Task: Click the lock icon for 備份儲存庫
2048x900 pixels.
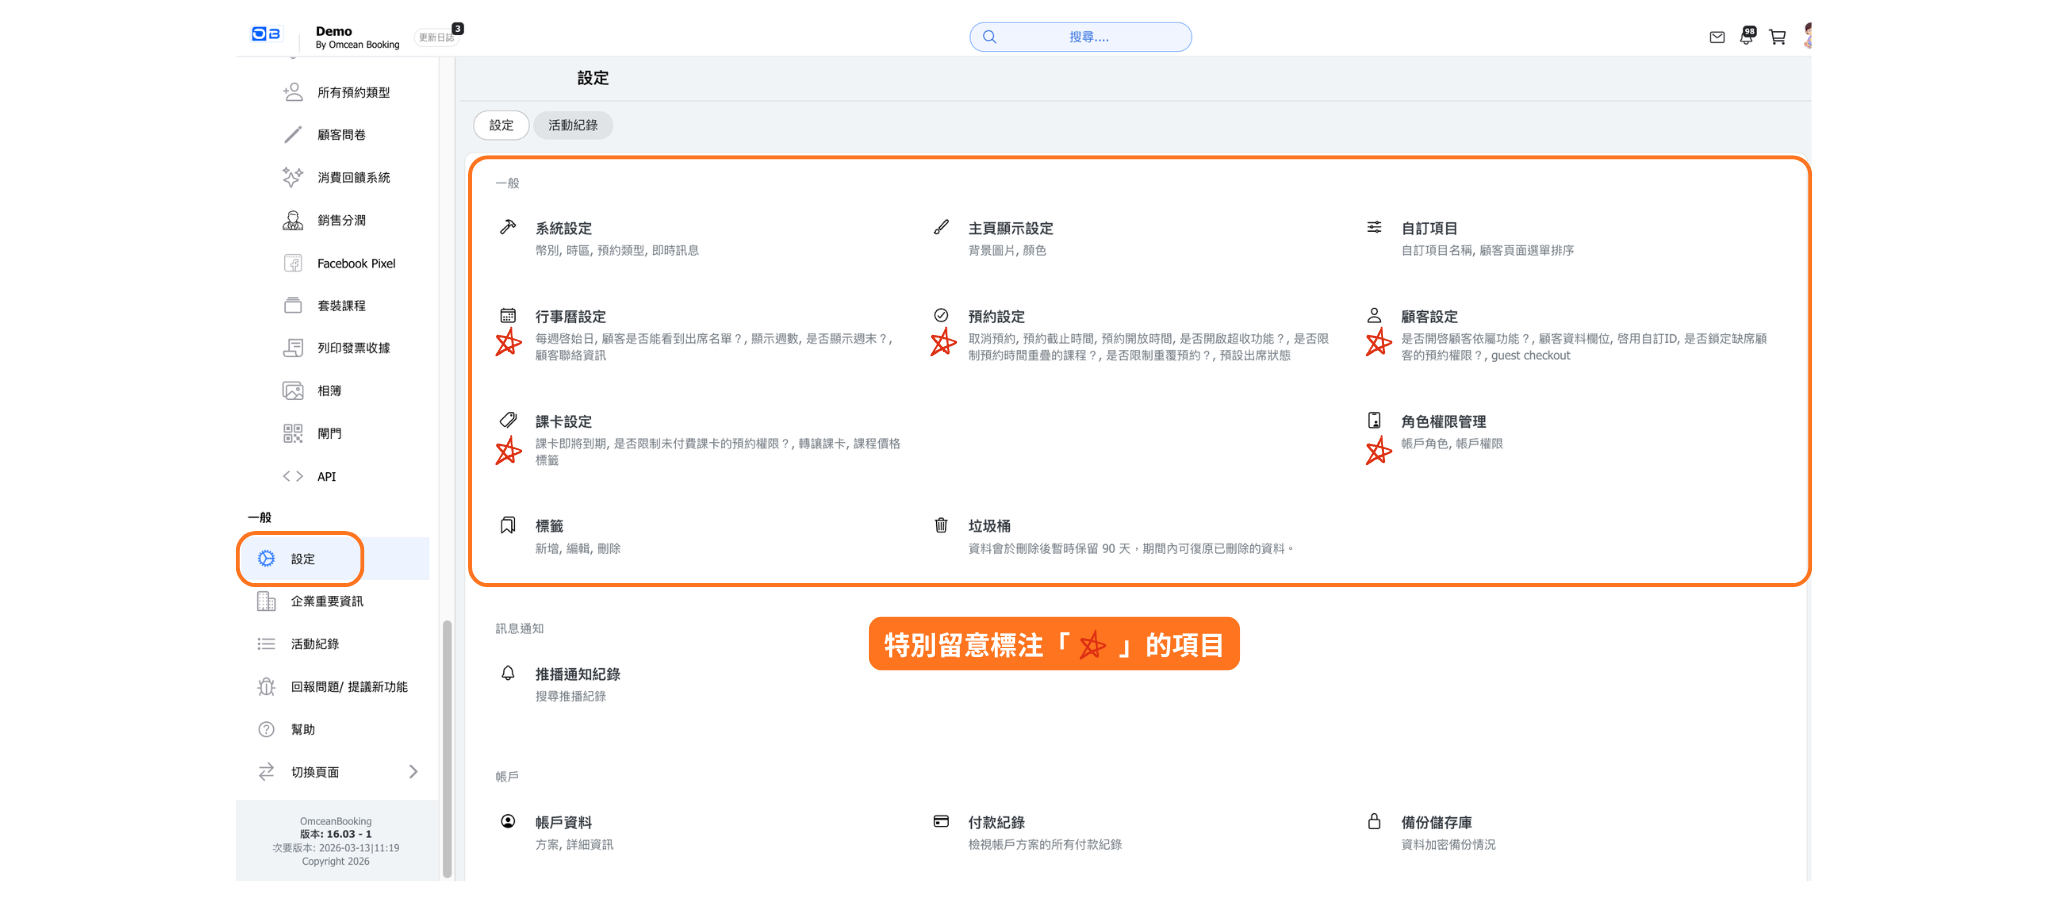Action: [1374, 821]
